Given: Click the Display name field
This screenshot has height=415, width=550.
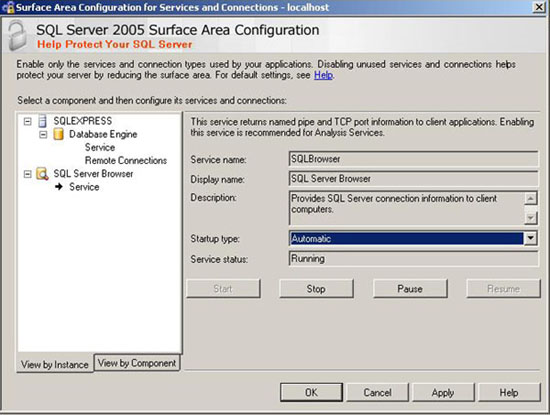Looking at the screenshot, I should [x=413, y=179].
